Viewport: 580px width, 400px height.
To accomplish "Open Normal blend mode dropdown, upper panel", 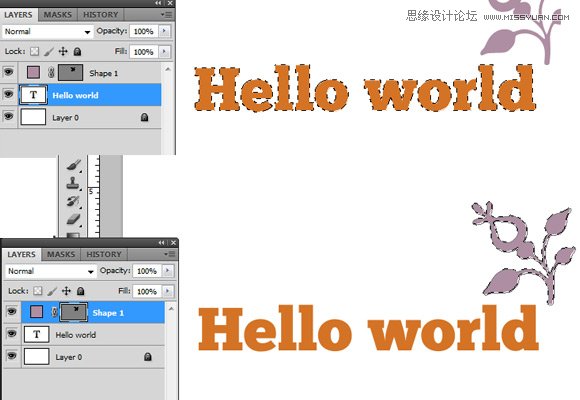I will tap(47, 31).
